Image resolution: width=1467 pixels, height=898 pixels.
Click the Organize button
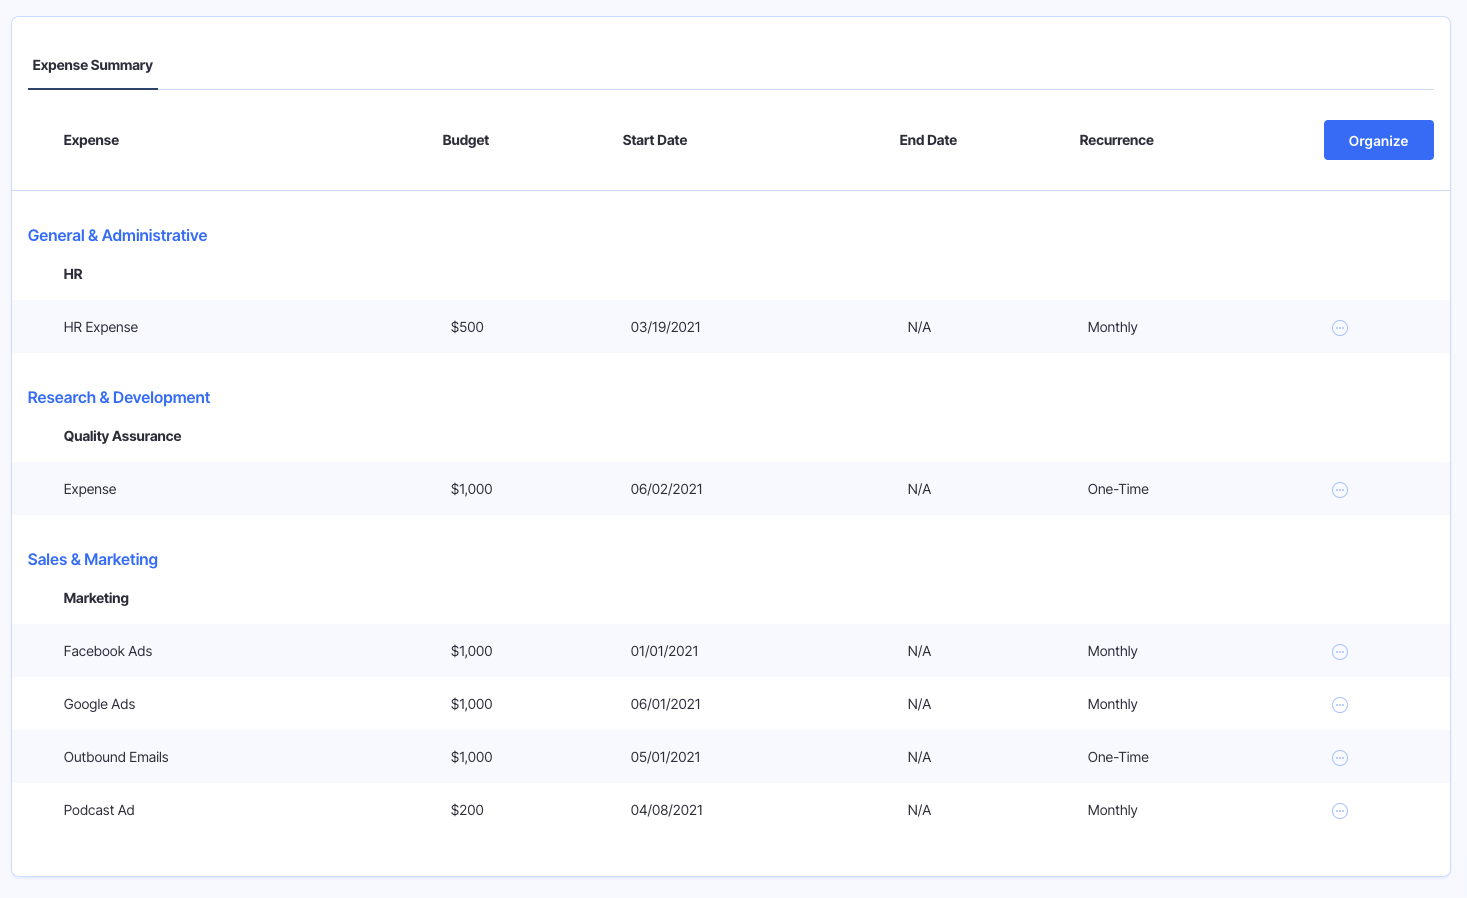pos(1378,140)
